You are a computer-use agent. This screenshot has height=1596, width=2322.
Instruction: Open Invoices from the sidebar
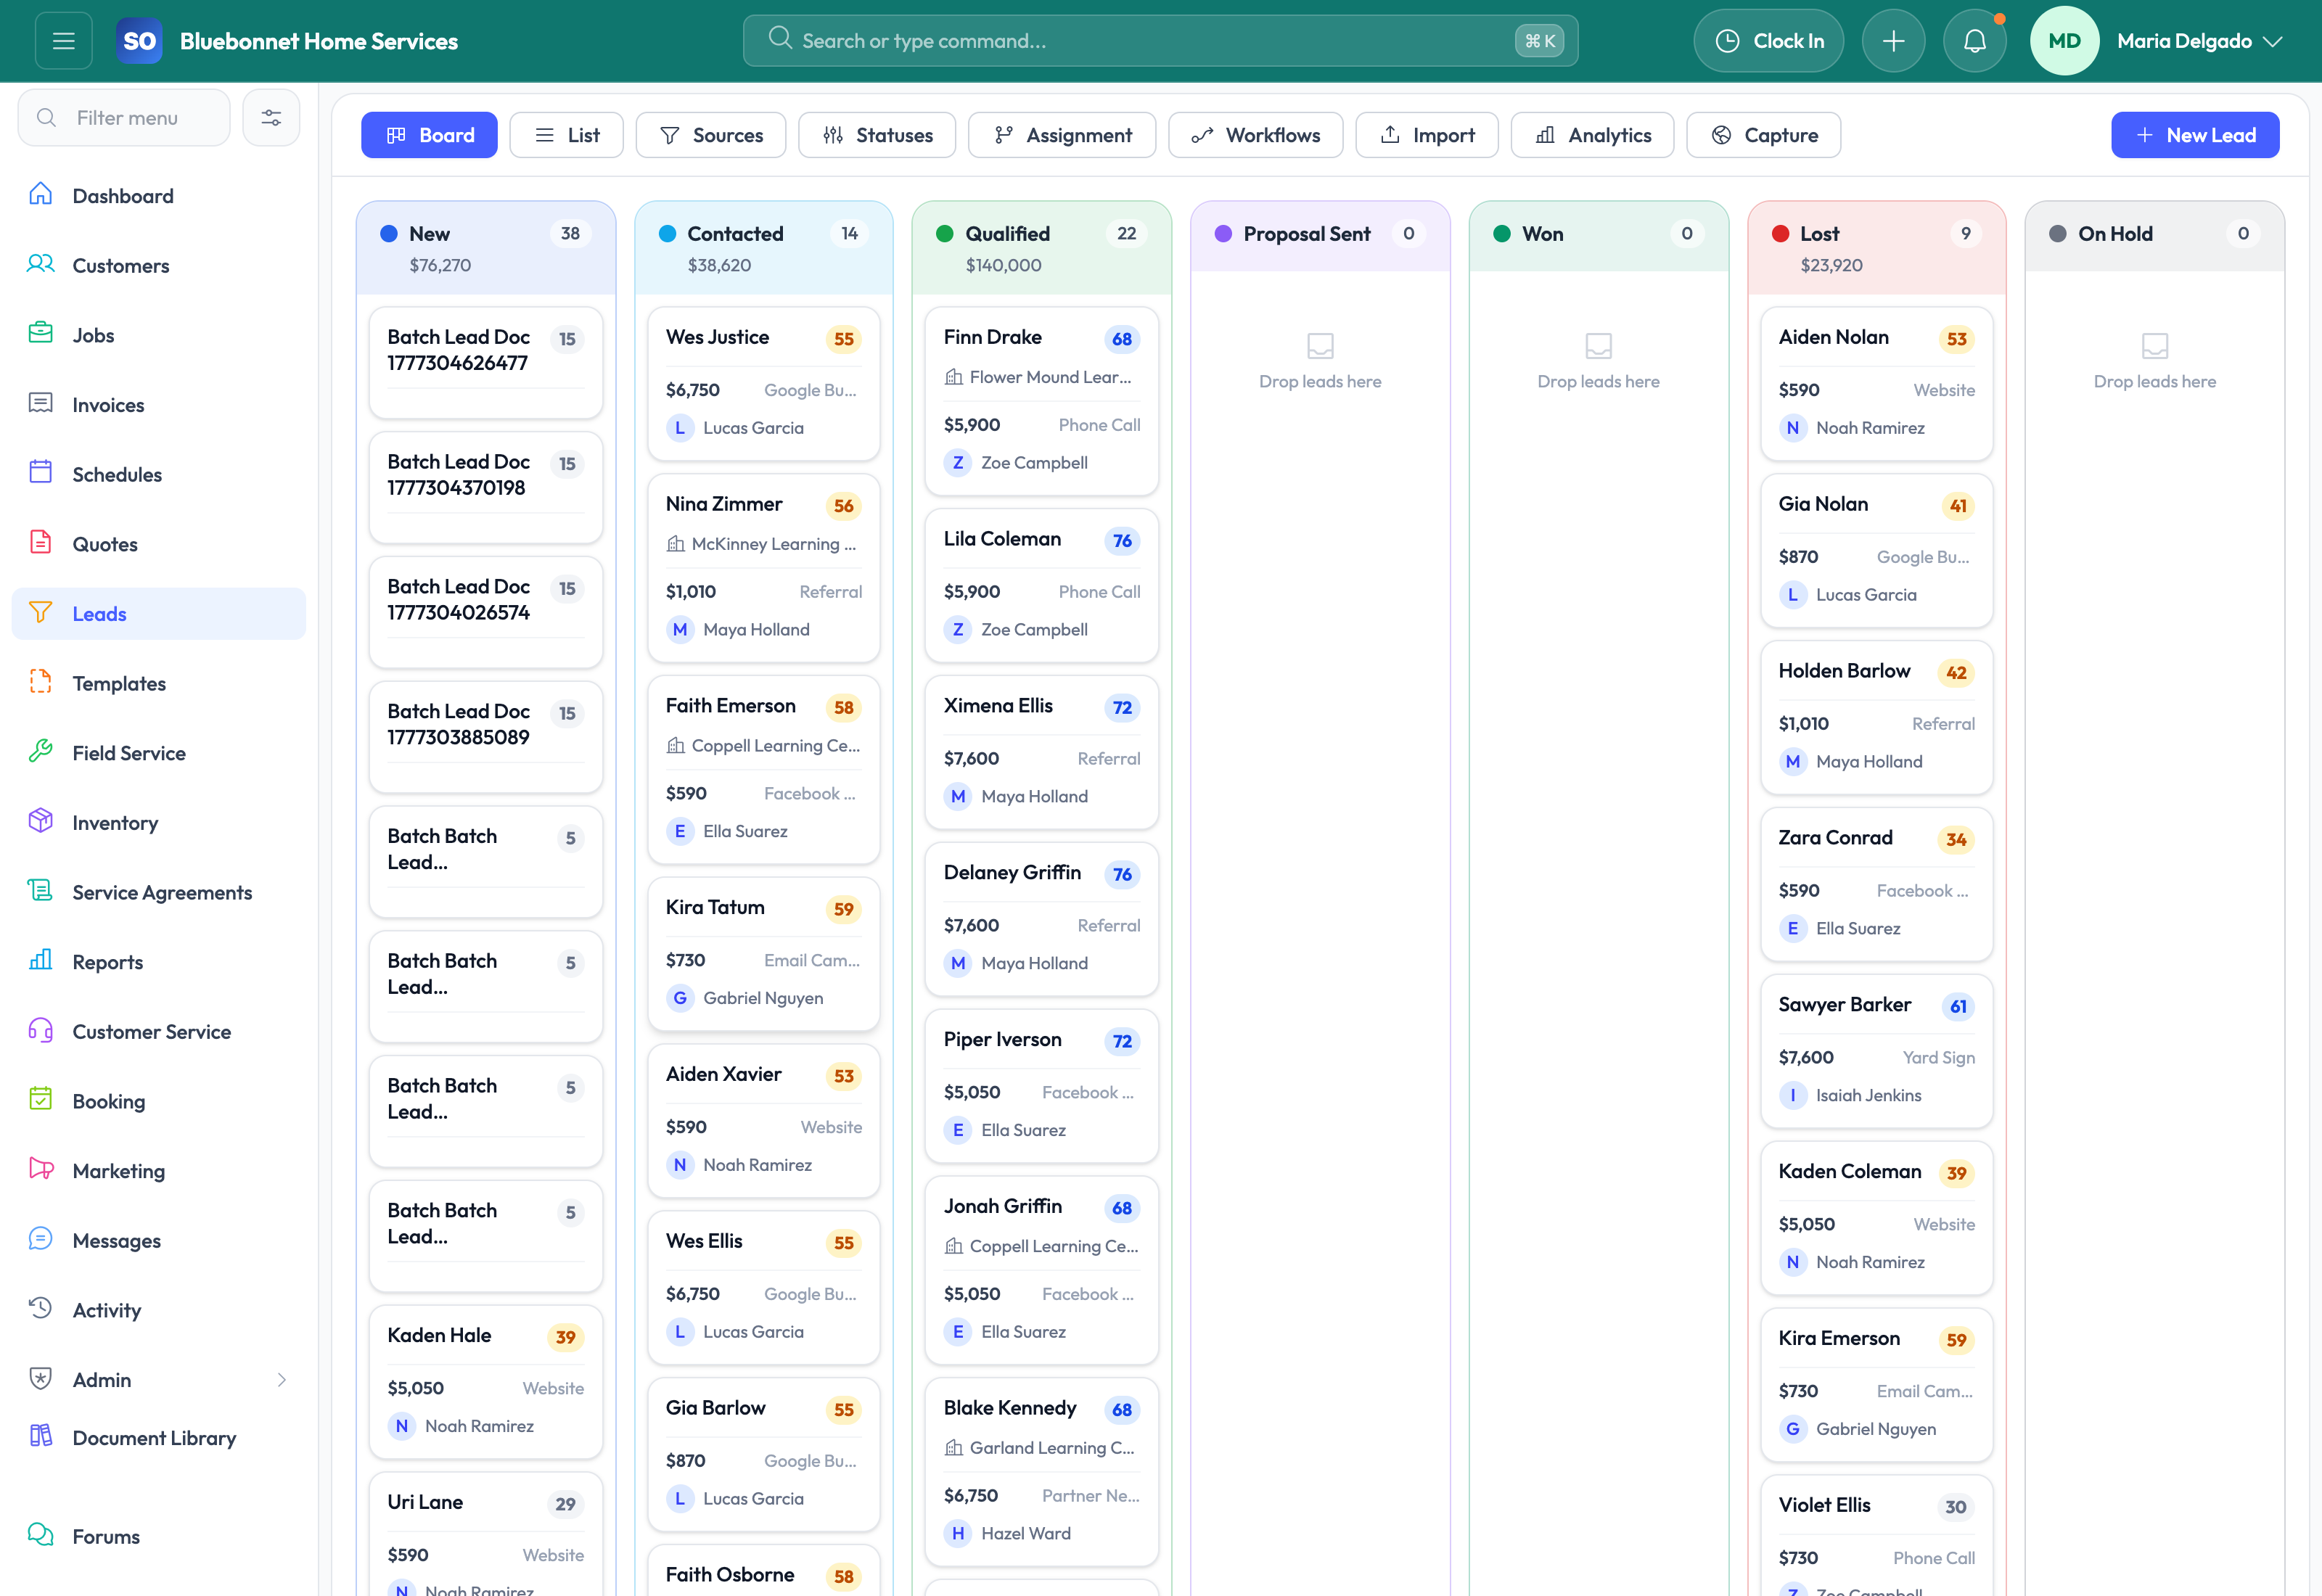click(x=159, y=405)
